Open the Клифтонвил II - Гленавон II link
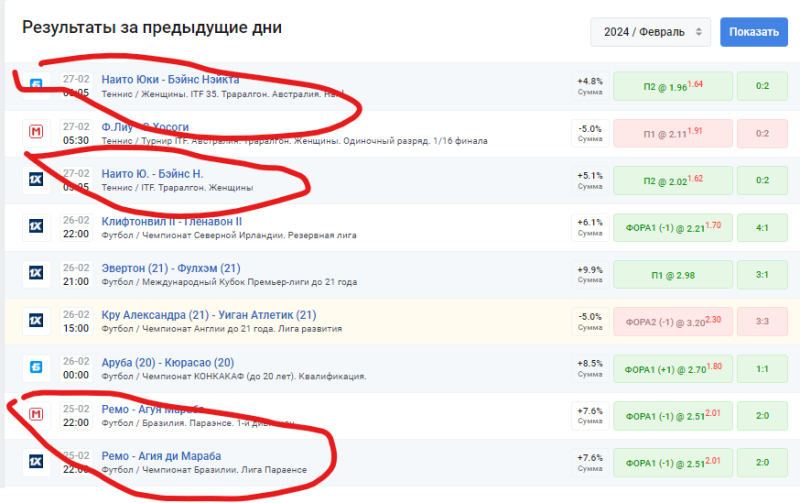The width and height of the screenshot is (800, 503). click(172, 221)
